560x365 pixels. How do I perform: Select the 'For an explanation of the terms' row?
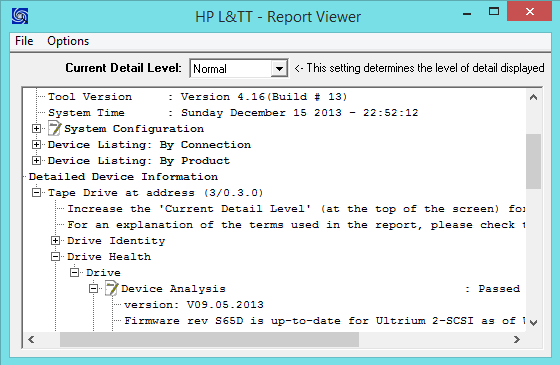tap(296, 225)
